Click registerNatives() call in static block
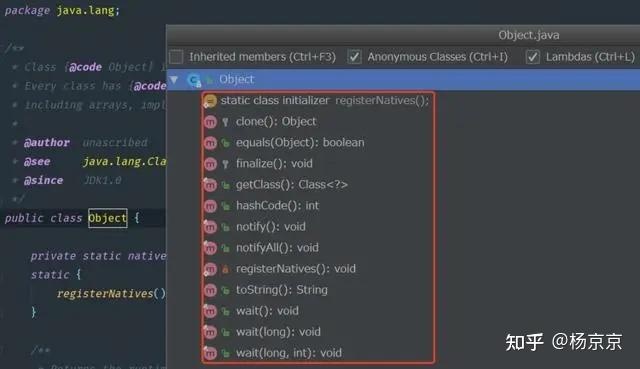The image size is (640, 369). pos(111,293)
